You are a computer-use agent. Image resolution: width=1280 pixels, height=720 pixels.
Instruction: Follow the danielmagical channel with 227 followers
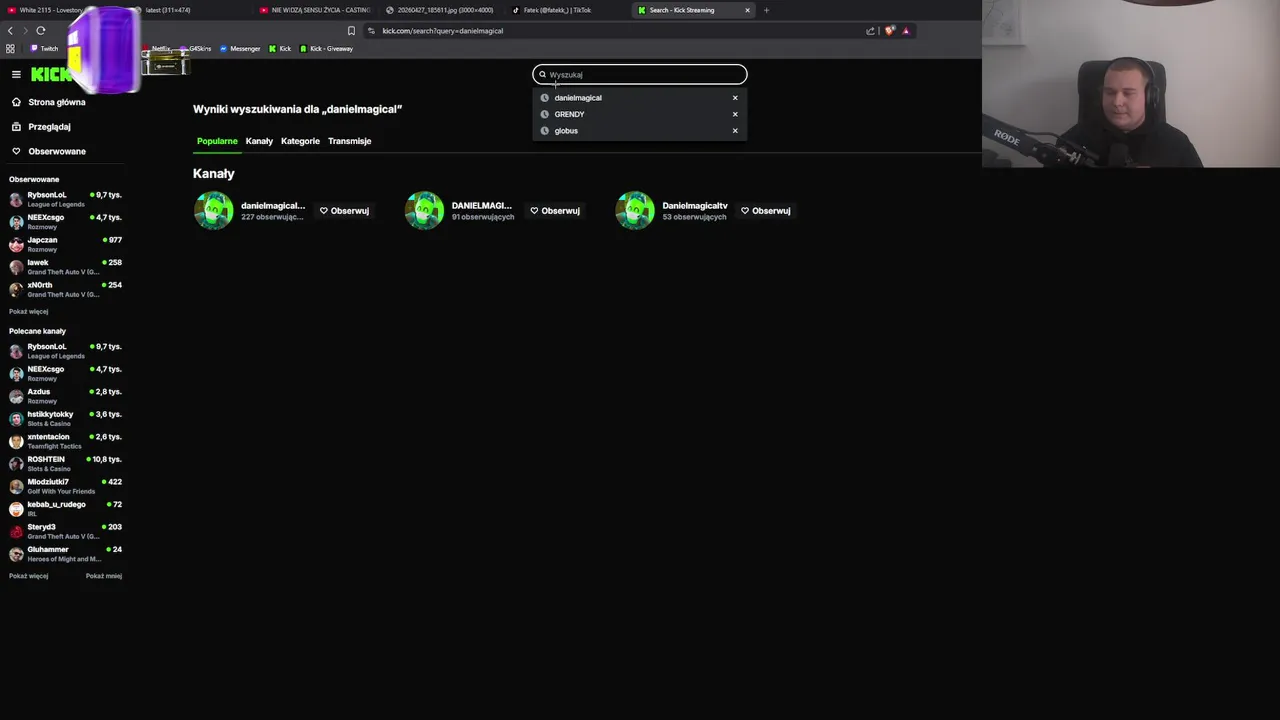(344, 211)
